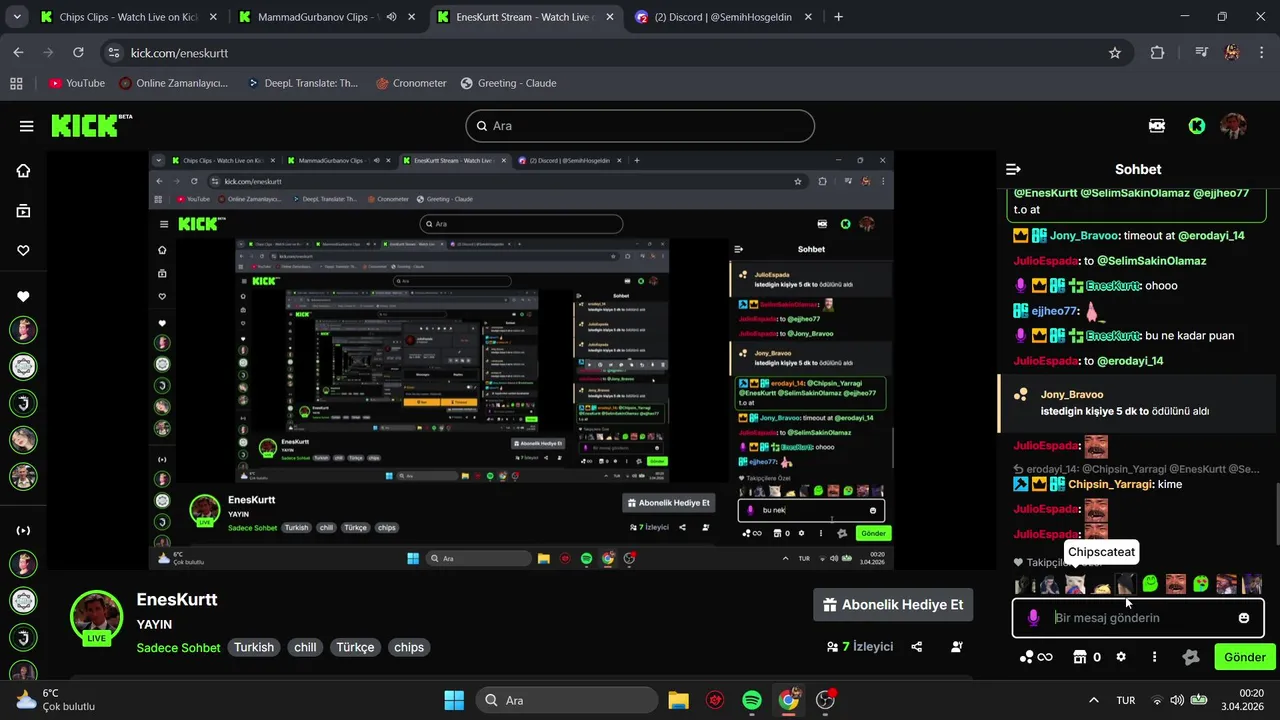This screenshot has width=1280, height=720.
Task: Open a new browser tab
Action: coord(838,17)
